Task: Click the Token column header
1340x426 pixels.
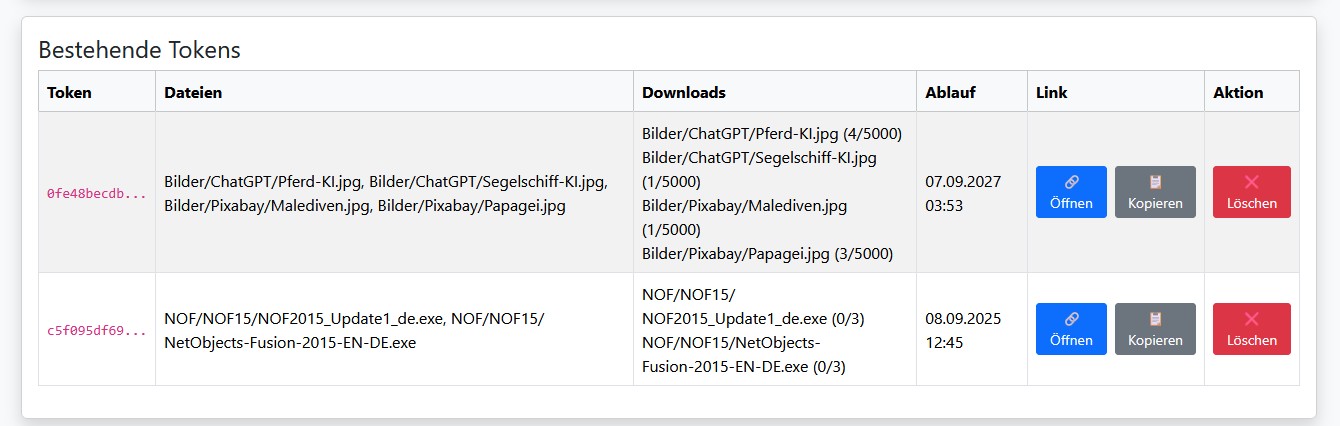Action: 69,92
